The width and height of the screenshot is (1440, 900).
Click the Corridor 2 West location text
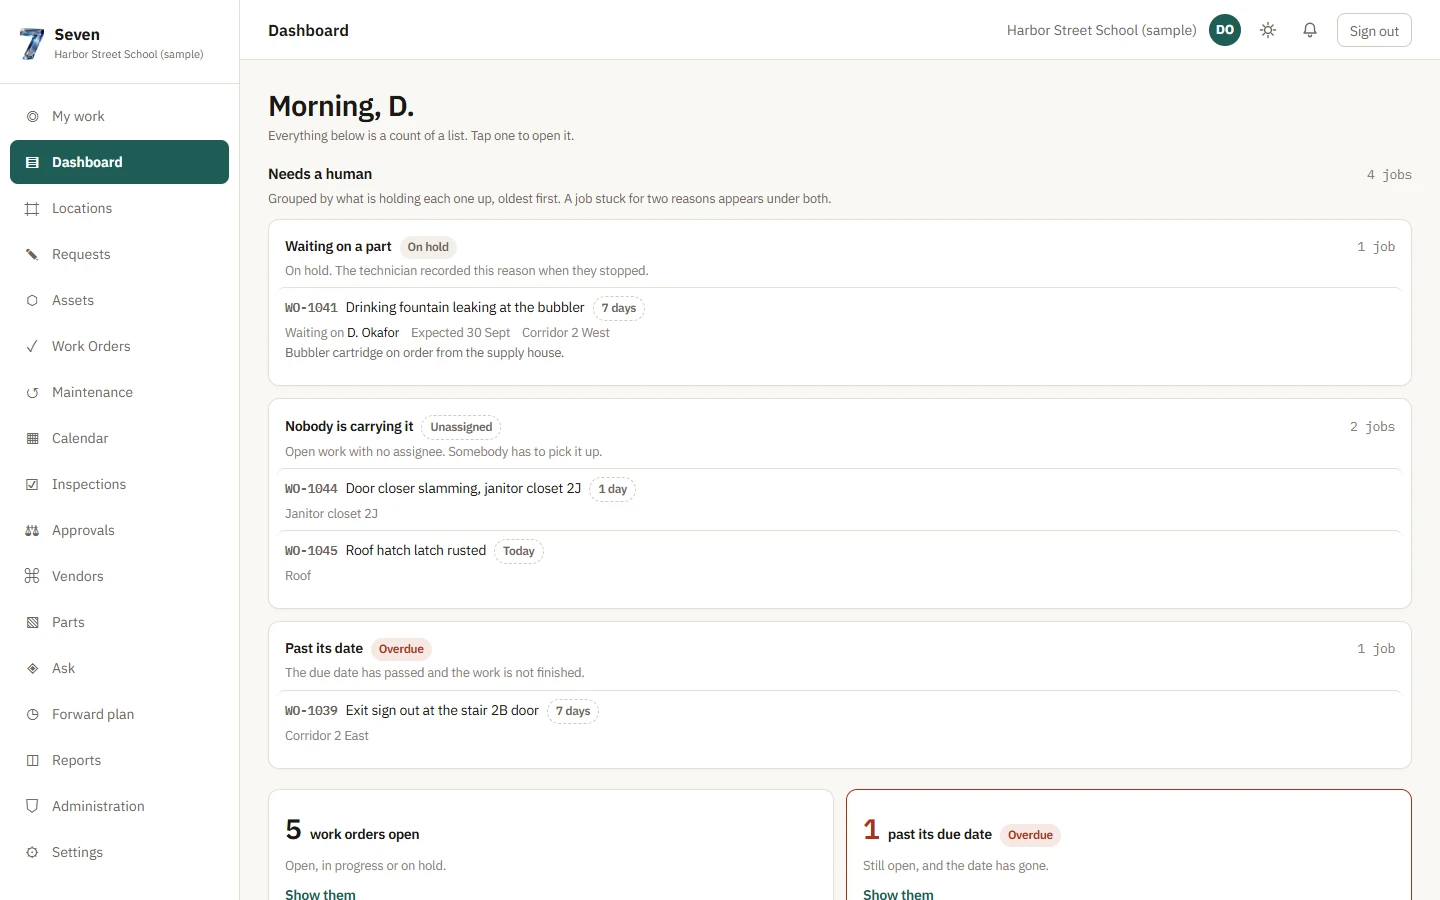tap(566, 333)
